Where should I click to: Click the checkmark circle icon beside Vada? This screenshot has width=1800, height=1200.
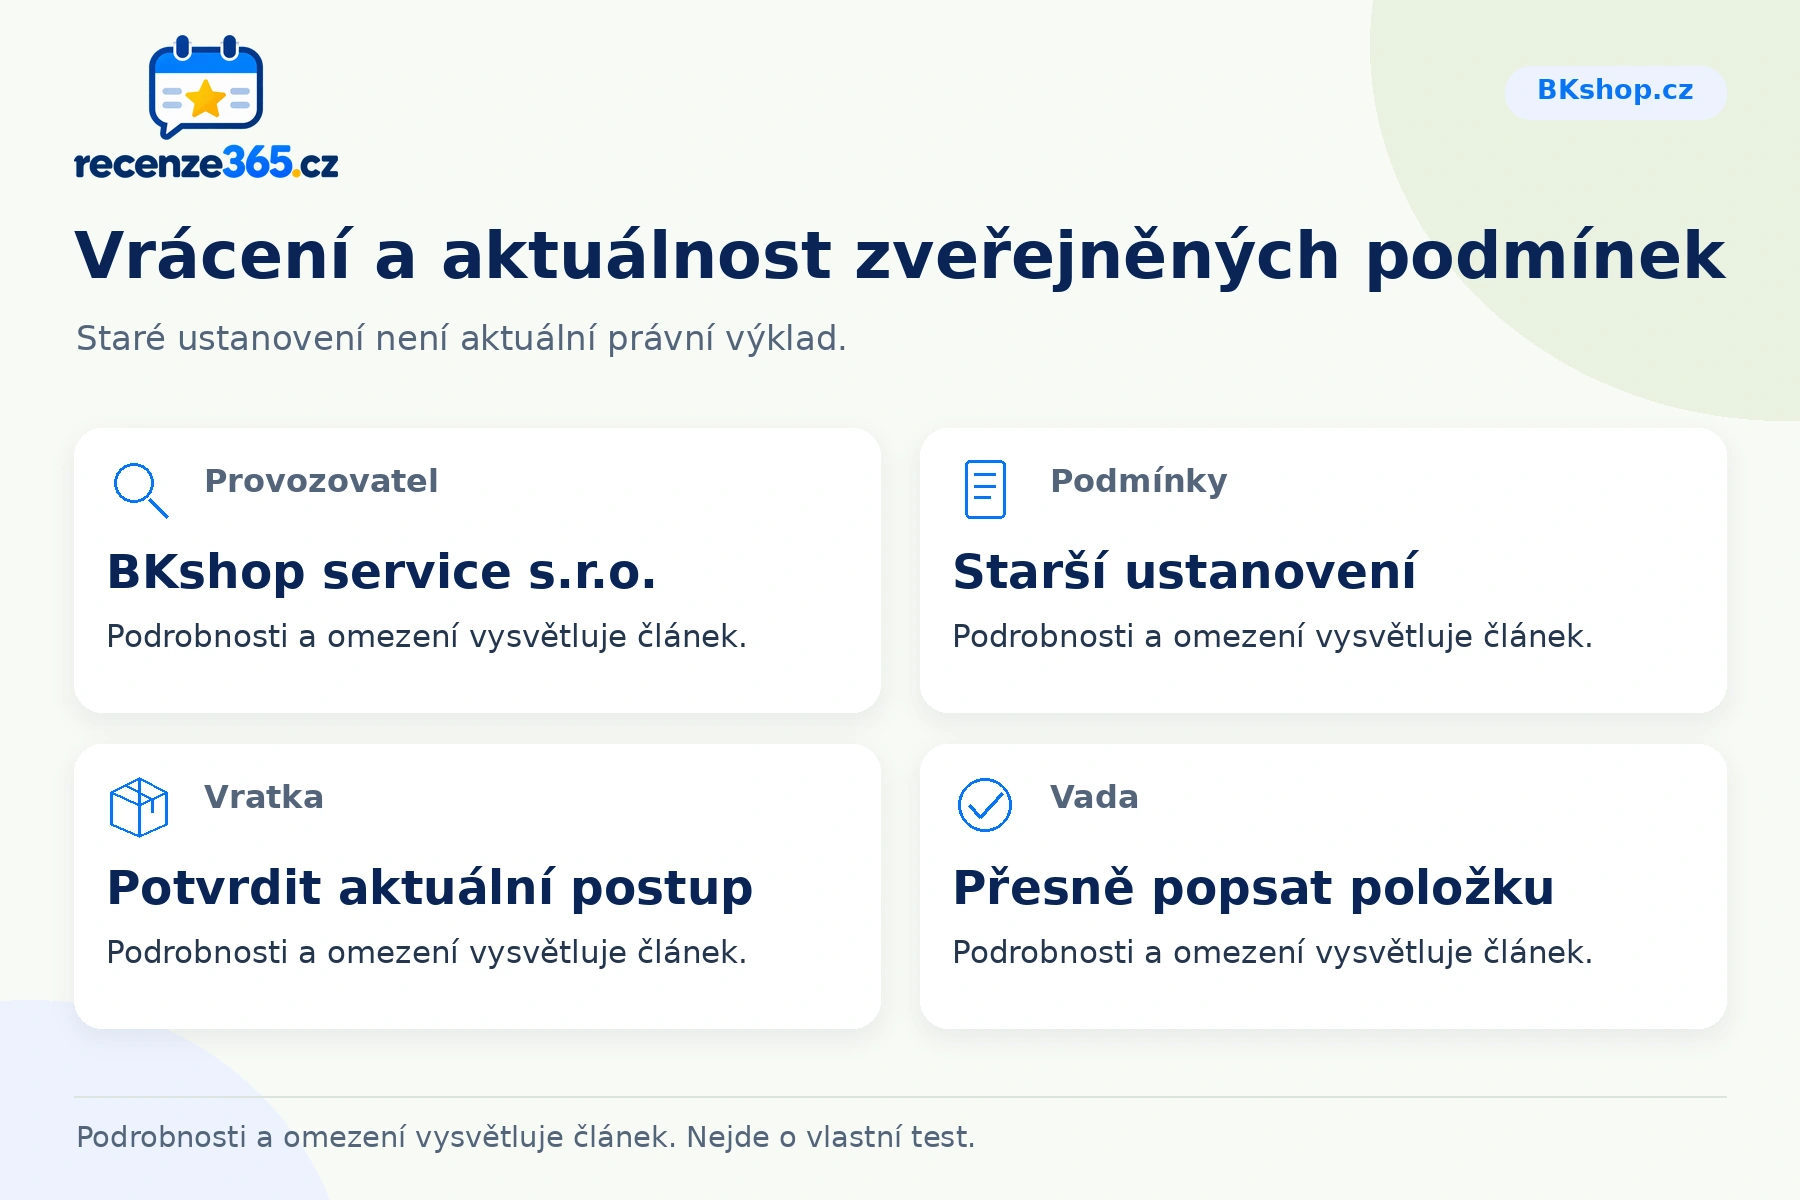click(985, 805)
